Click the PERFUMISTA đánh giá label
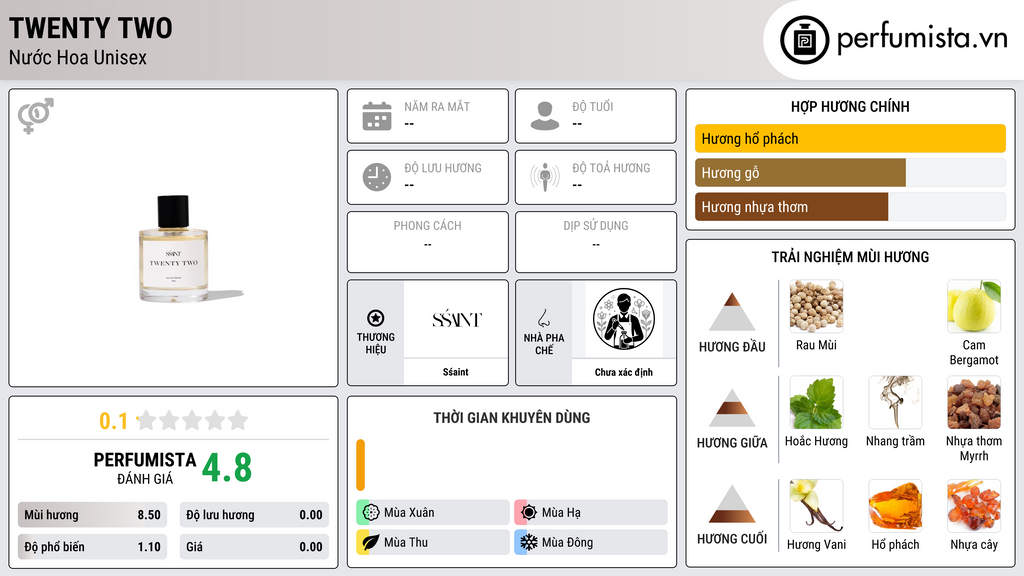 145,468
